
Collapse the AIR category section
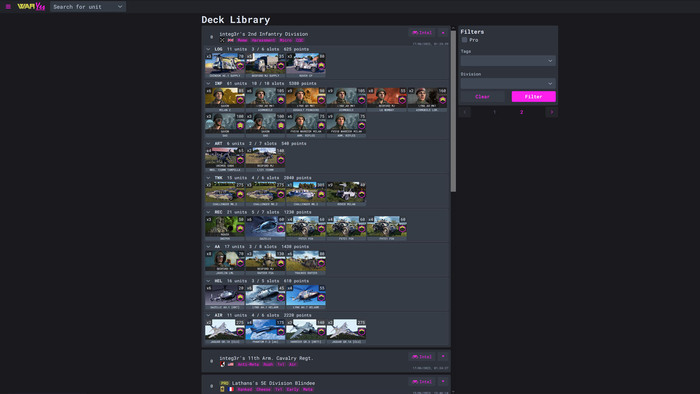(208, 315)
